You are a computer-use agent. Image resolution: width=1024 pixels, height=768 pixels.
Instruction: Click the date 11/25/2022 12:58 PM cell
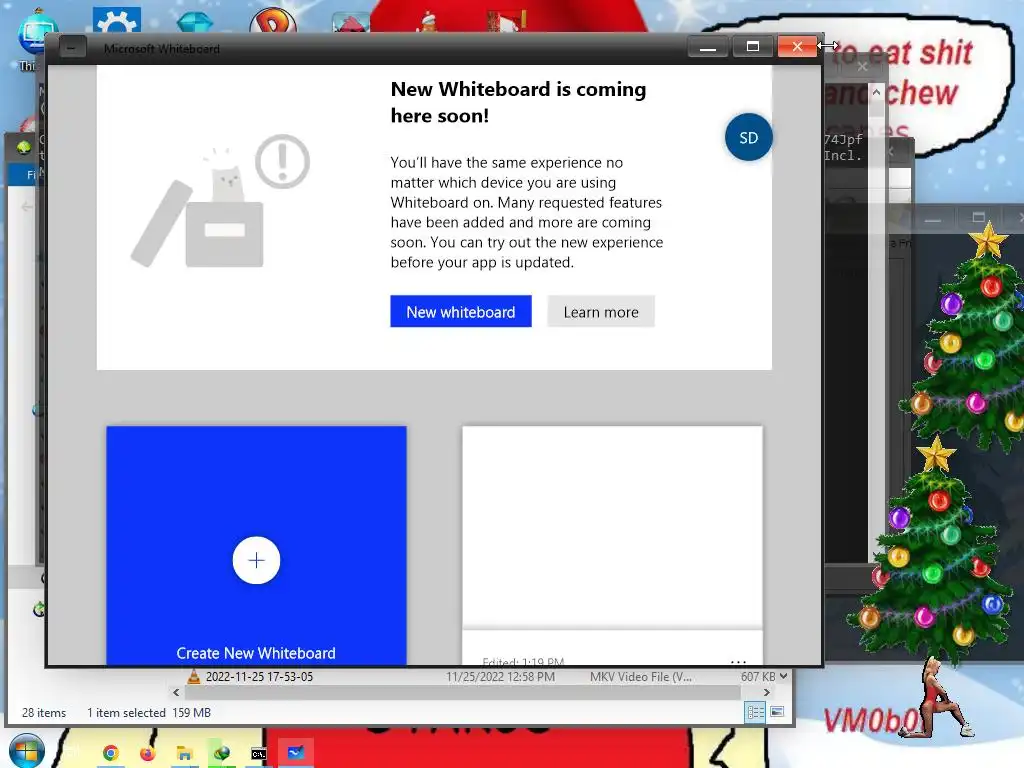tap(500, 677)
